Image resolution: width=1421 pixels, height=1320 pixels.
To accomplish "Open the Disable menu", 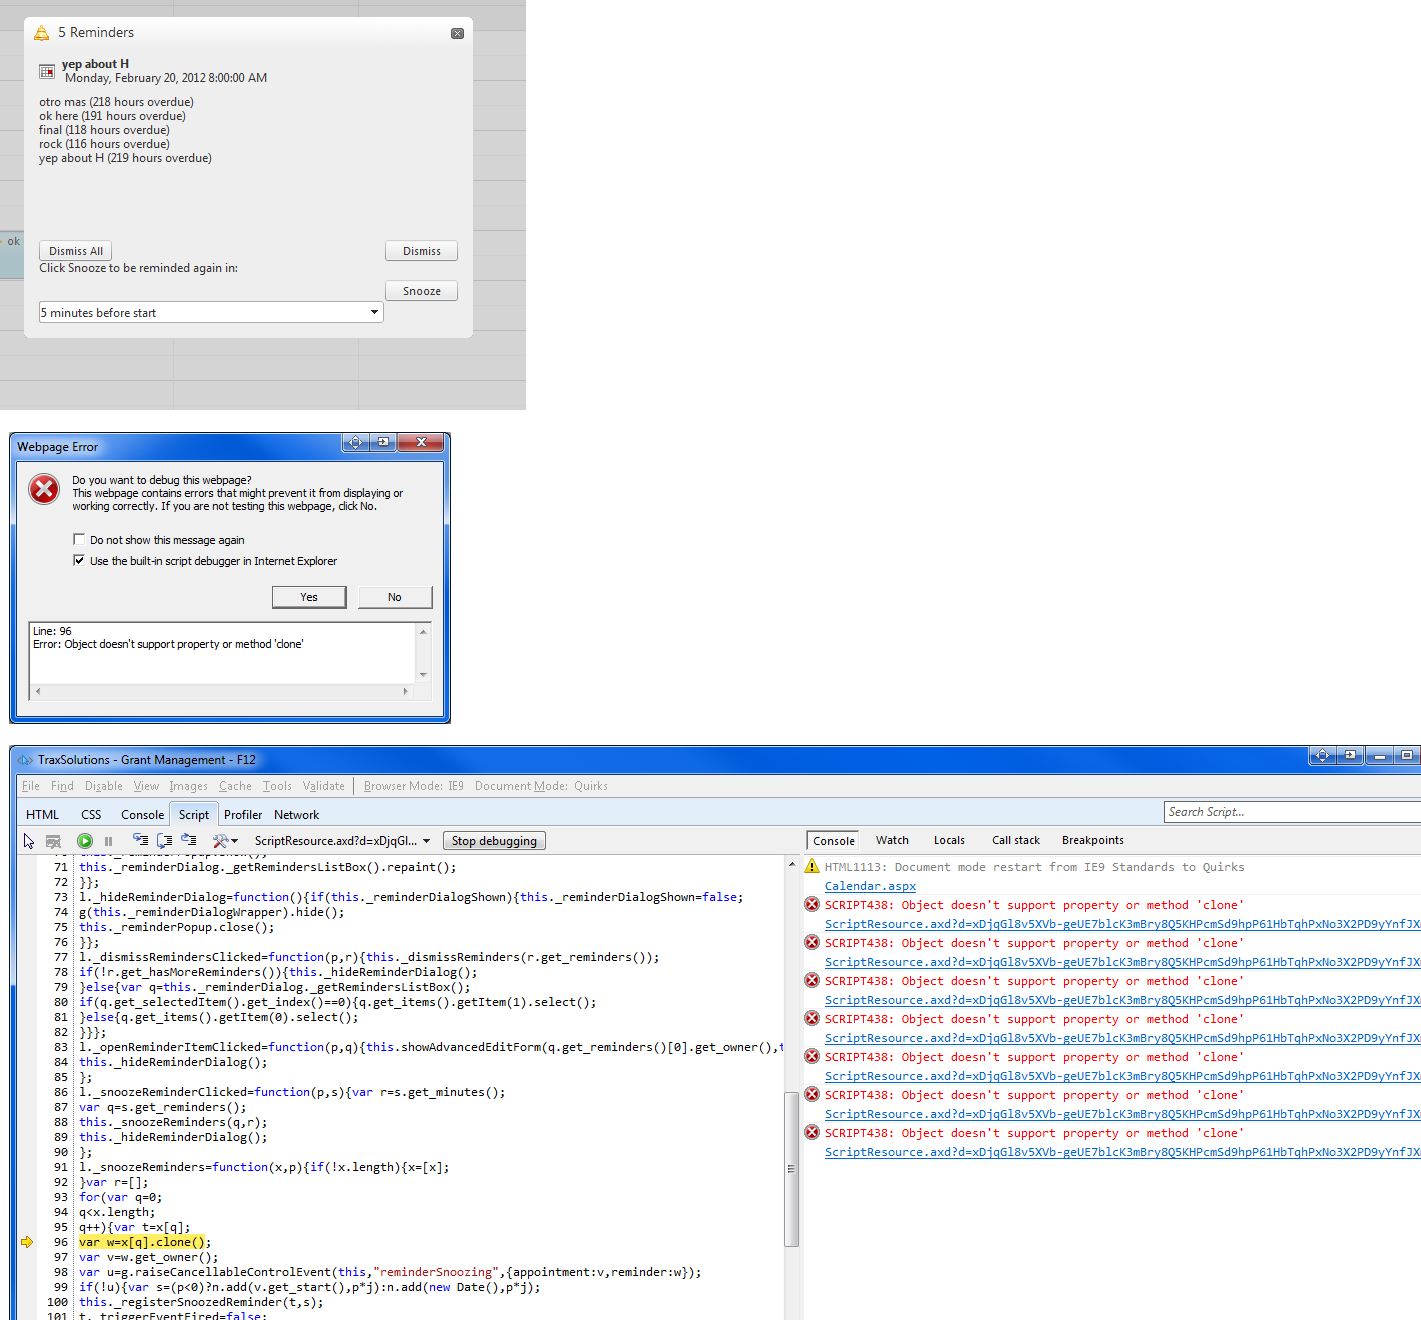I will tap(104, 786).
